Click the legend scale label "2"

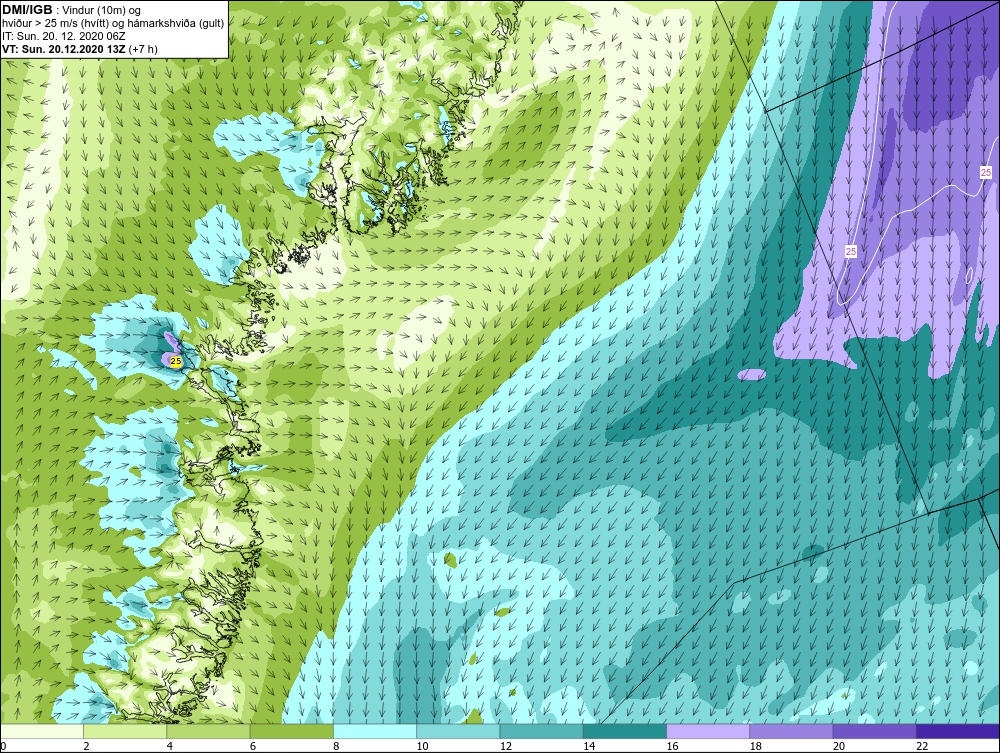(x=86, y=746)
